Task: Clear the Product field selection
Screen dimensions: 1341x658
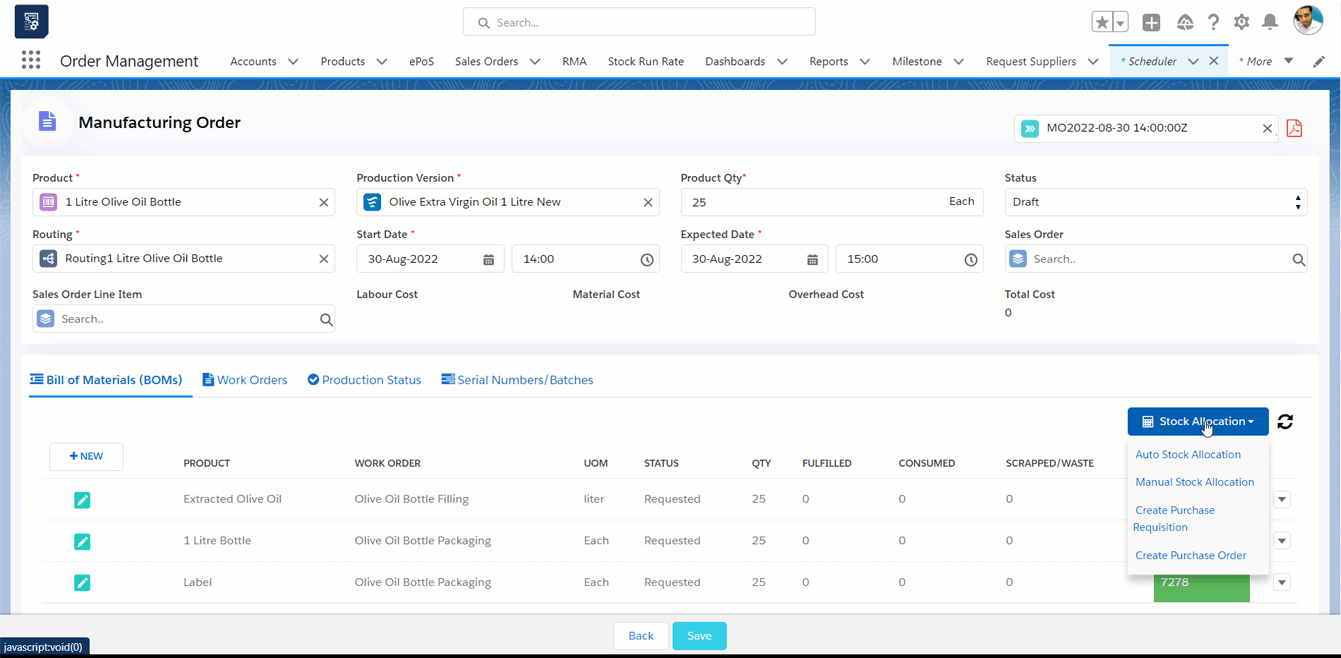Action: [324, 202]
